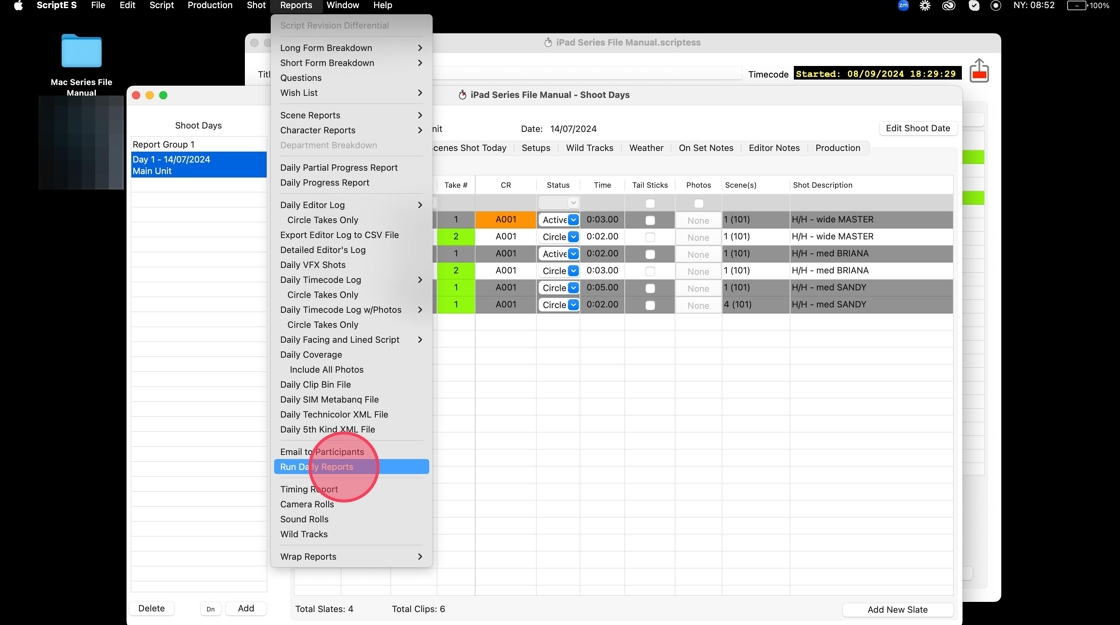Toggle Tail Sticks for 0:02.00 med BRIANA row
Viewport: 1120px width, 625px height.
[650, 254]
